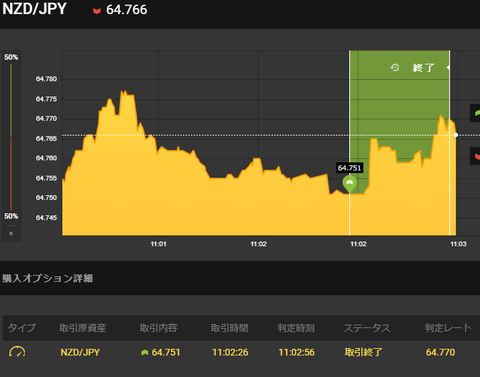This screenshot has height=377, width=480.
Task: Click the ステータス column header
Action: (367, 328)
